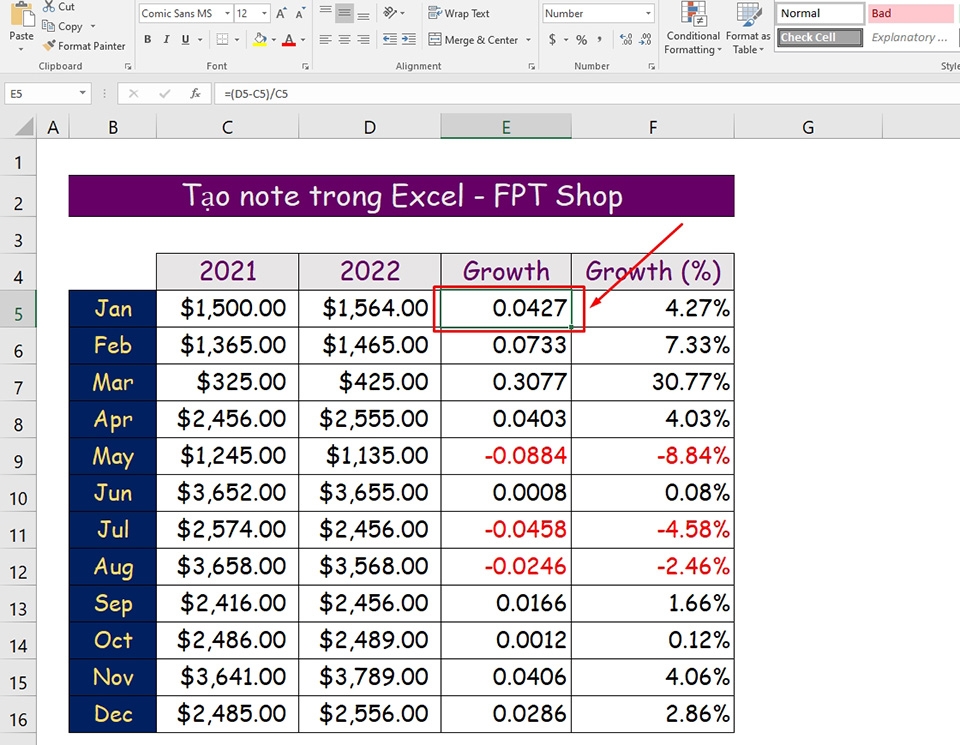Toggle Italic formatting
The height and width of the screenshot is (745, 960).
point(167,40)
